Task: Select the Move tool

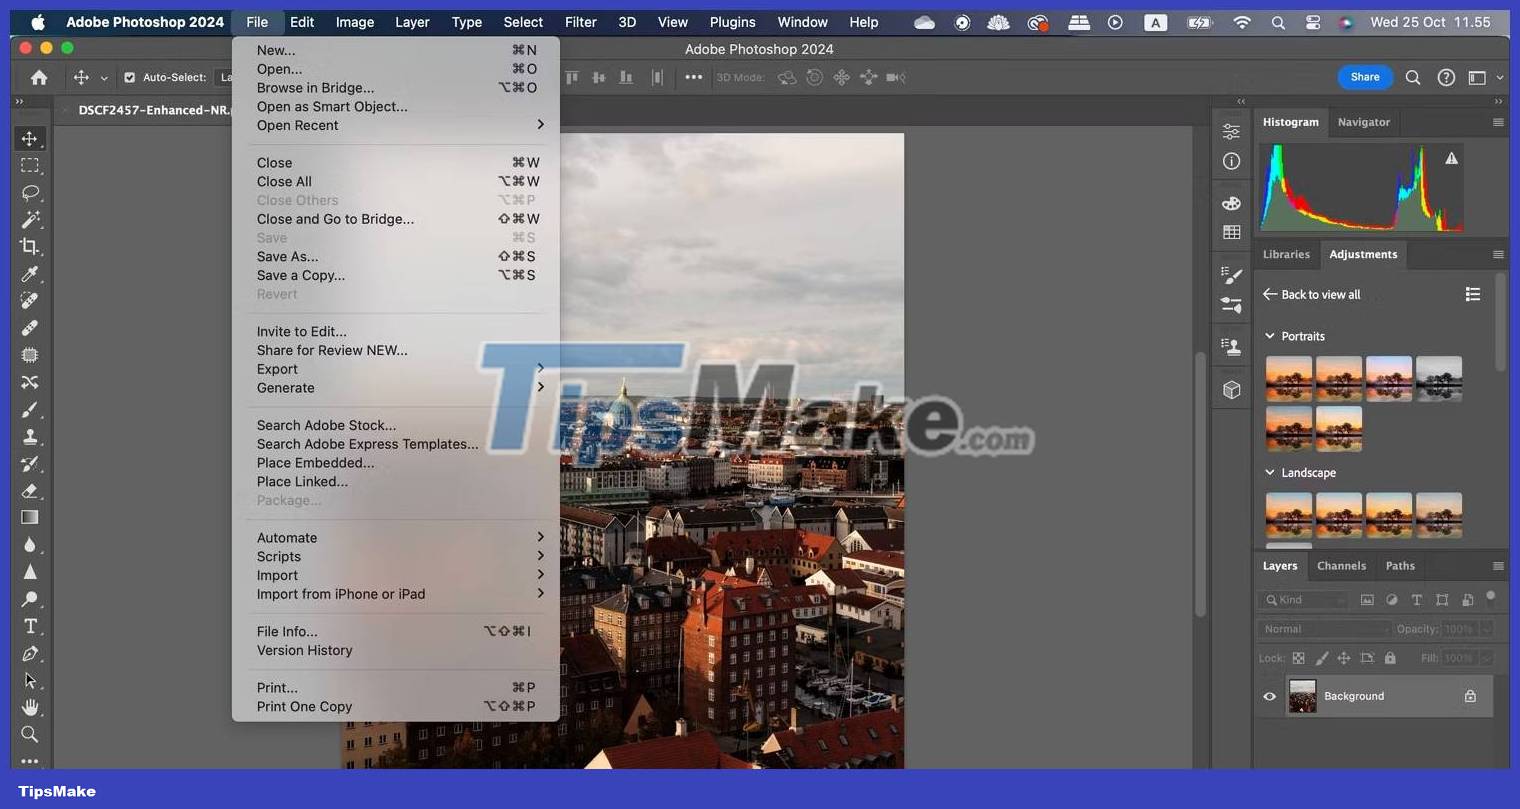Action: point(30,138)
